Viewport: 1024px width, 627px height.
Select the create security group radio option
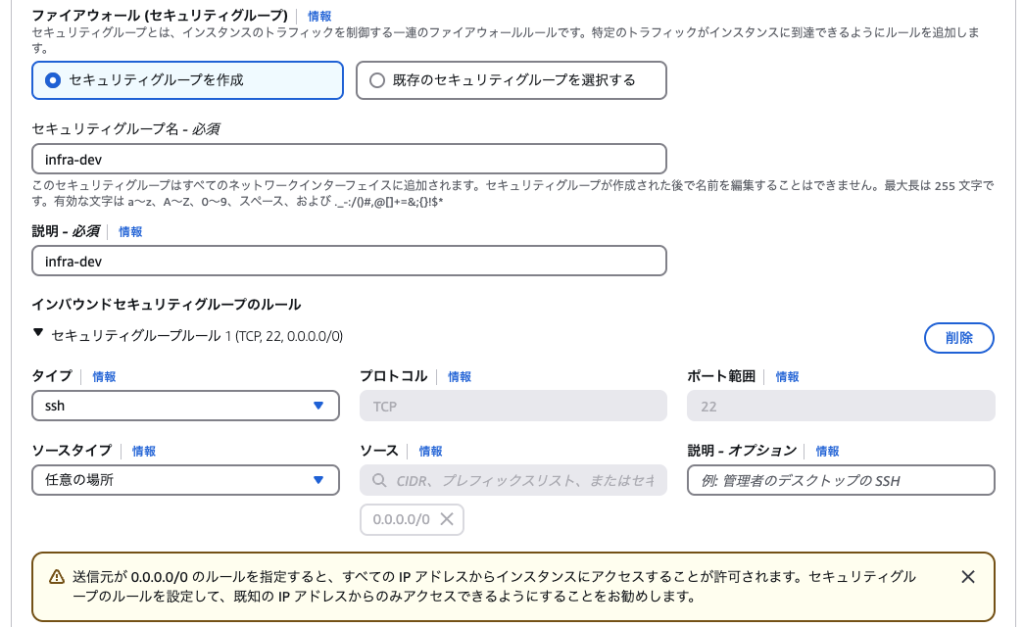[53, 80]
